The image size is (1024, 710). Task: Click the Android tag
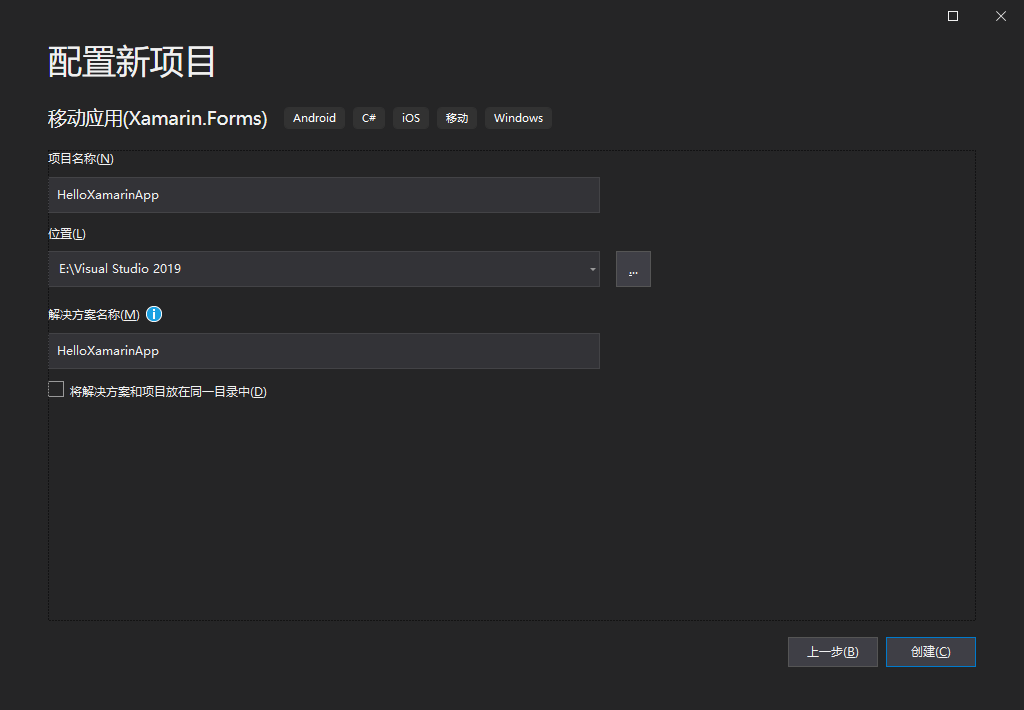click(314, 118)
